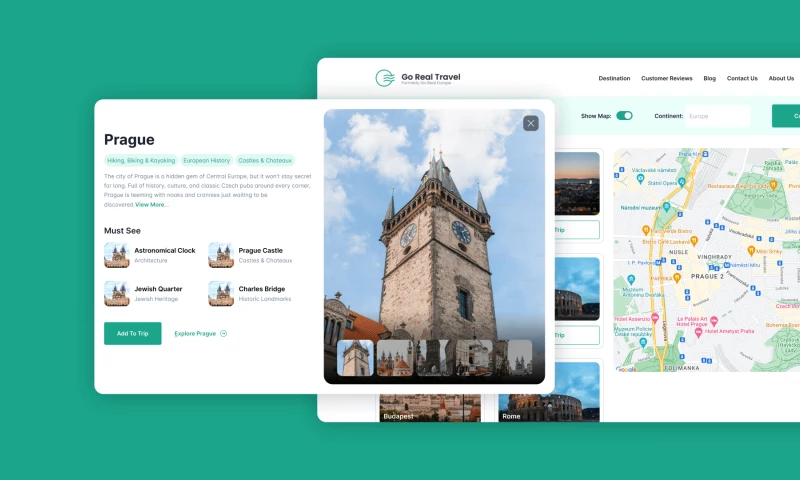The height and width of the screenshot is (480, 800).
Task: Open the Continent dropdown showing Europe
Action: pyautogui.click(x=717, y=116)
